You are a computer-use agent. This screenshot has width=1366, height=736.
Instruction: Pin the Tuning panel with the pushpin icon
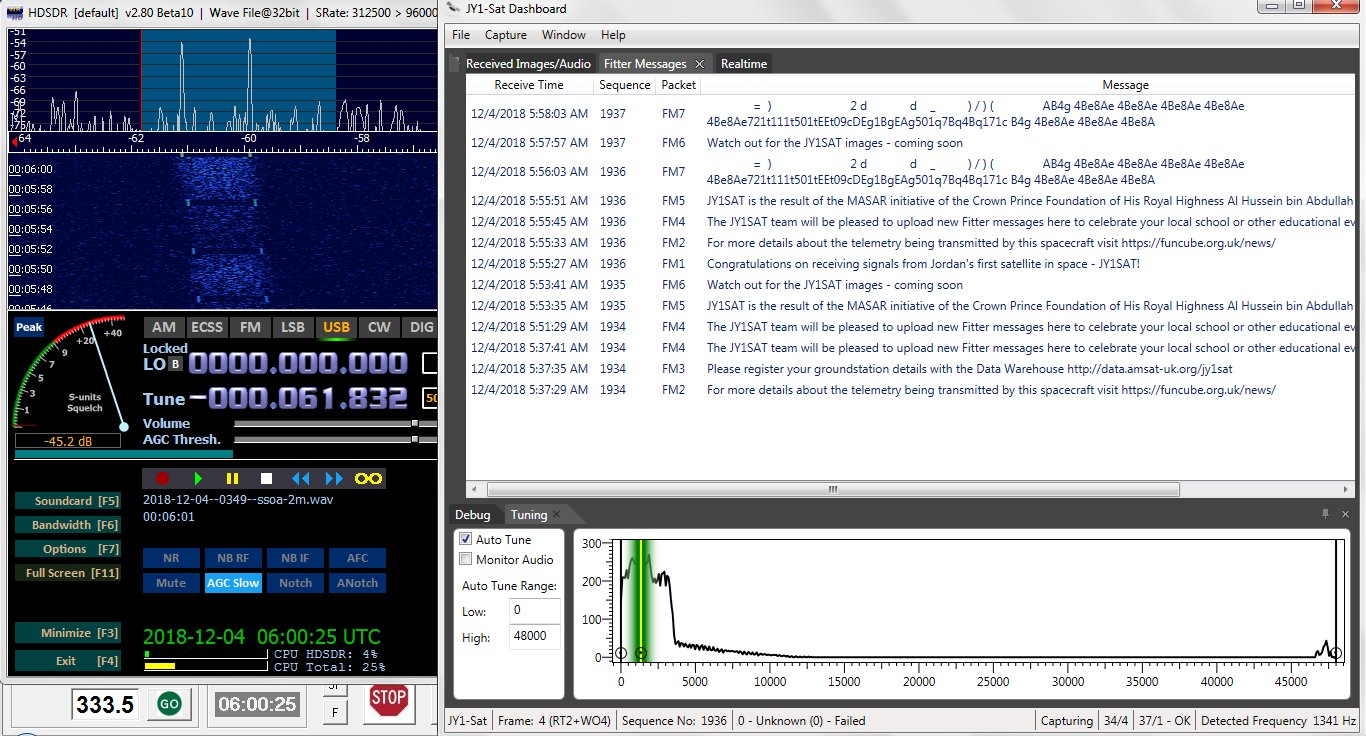click(x=1326, y=514)
